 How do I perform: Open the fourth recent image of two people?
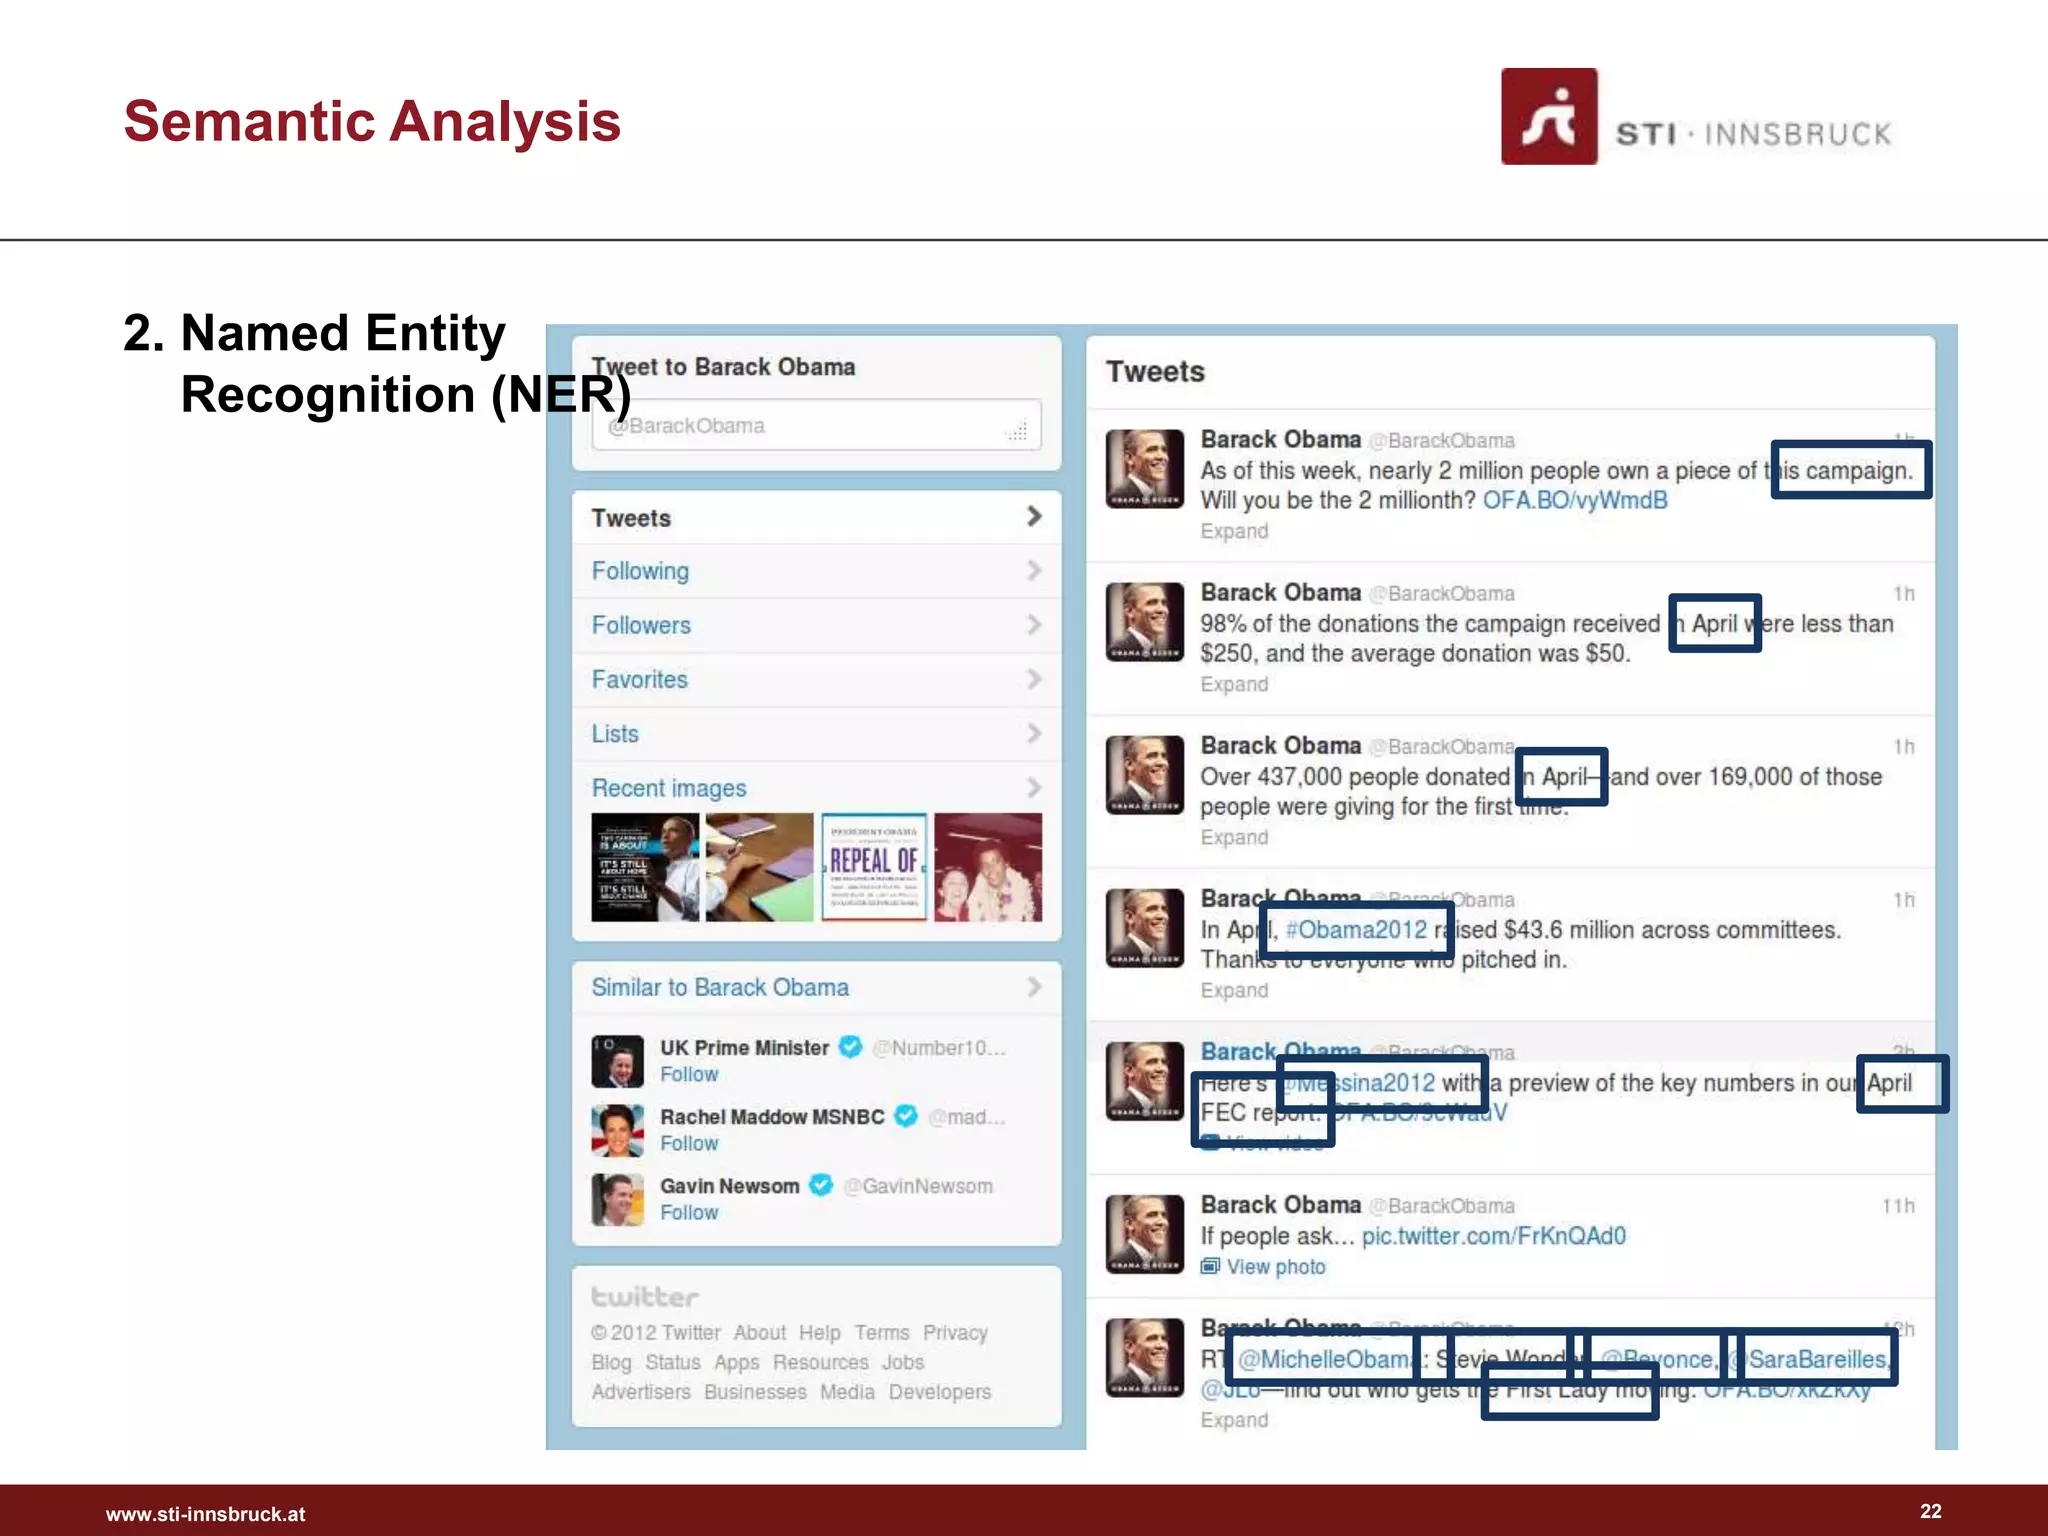pyautogui.click(x=988, y=867)
